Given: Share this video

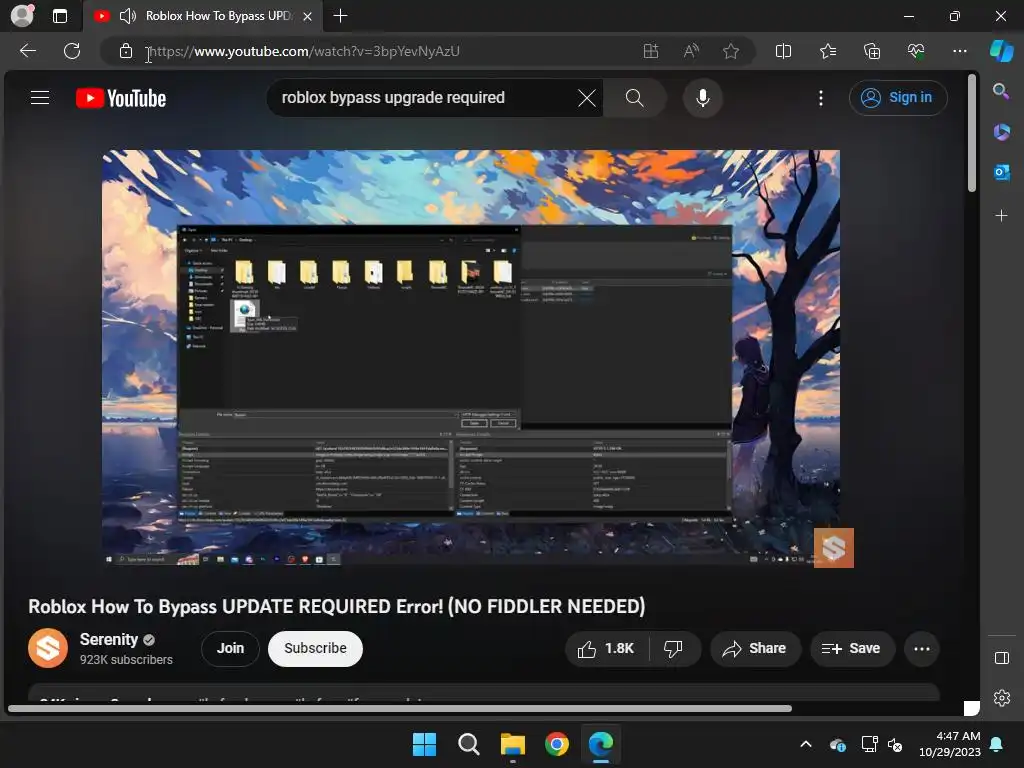Looking at the screenshot, I should pyautogui.click(x=754, y=648).
